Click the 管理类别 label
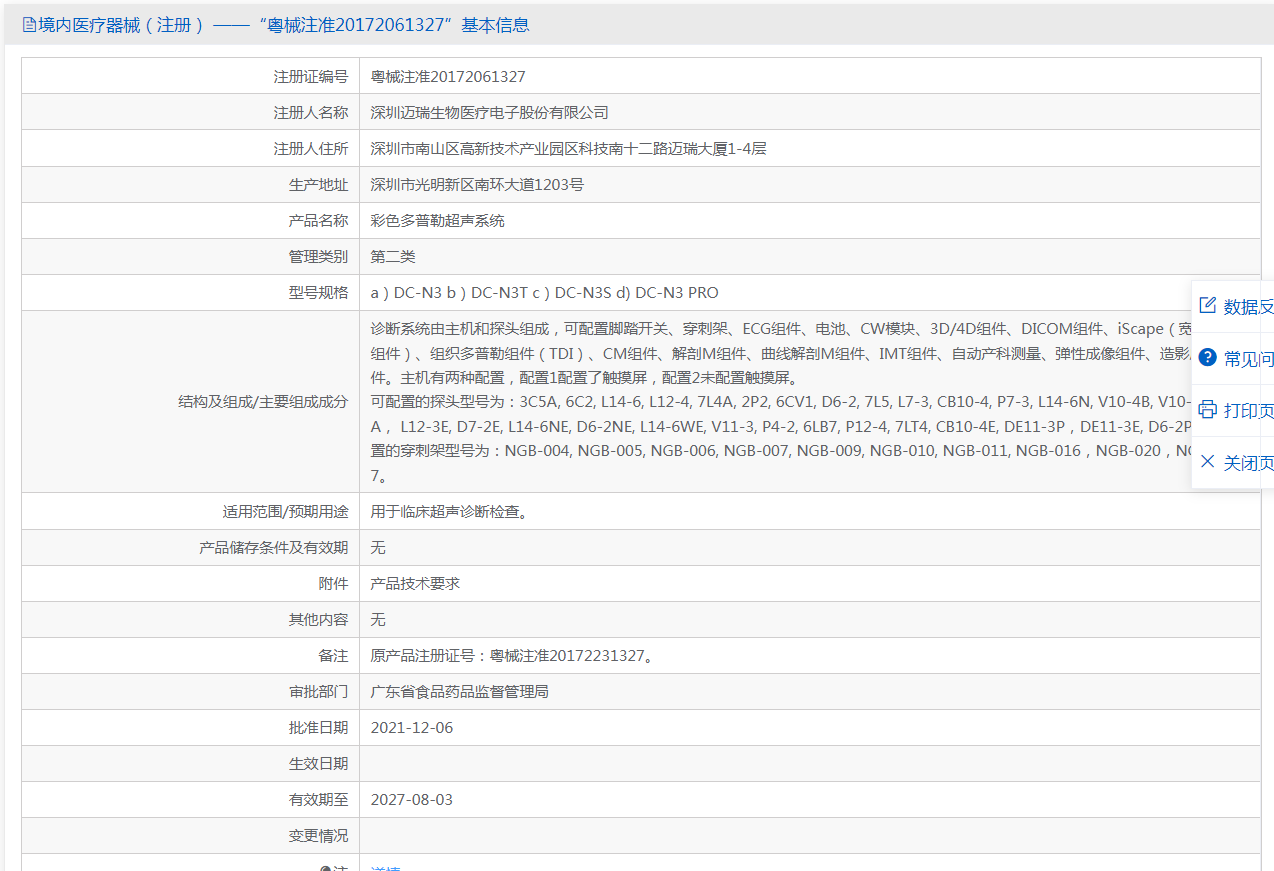The height and width of the screenshot is (871, 1274). point(318,256)
